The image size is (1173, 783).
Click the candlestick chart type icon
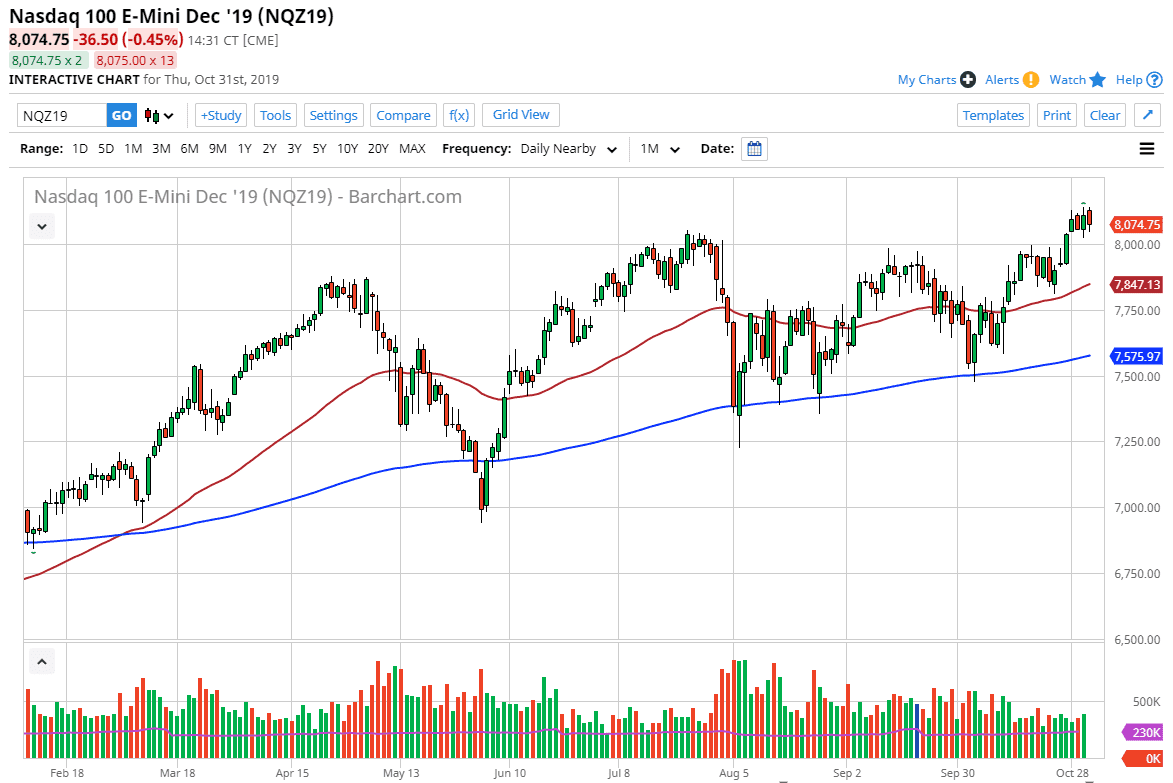point(153,116)
